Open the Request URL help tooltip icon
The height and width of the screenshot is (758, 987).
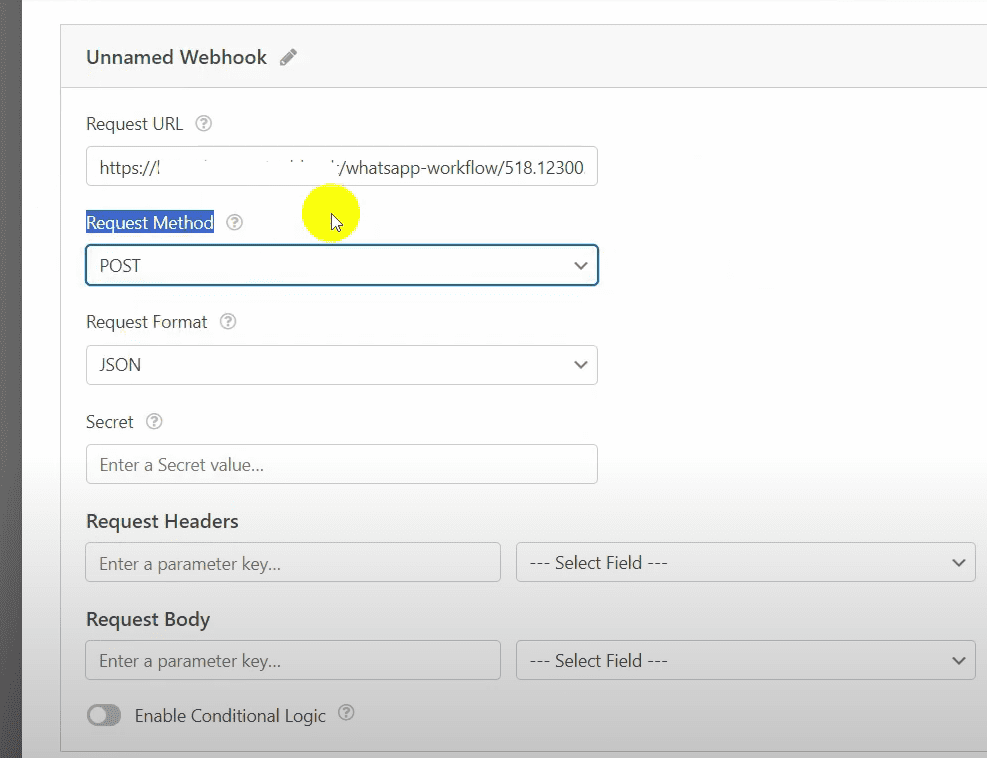[204, 124]
